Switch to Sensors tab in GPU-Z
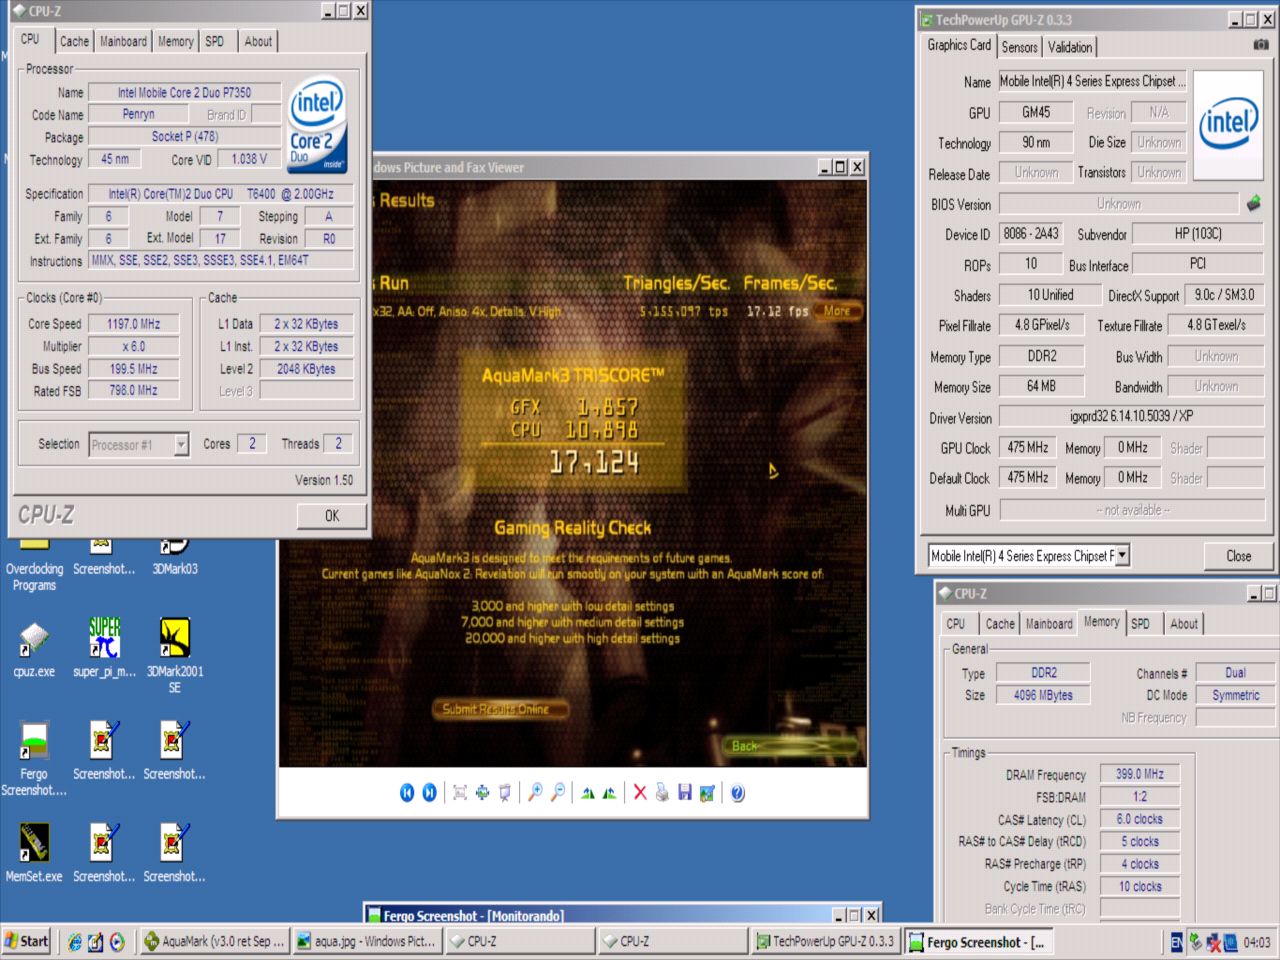 pos(1019,47)
